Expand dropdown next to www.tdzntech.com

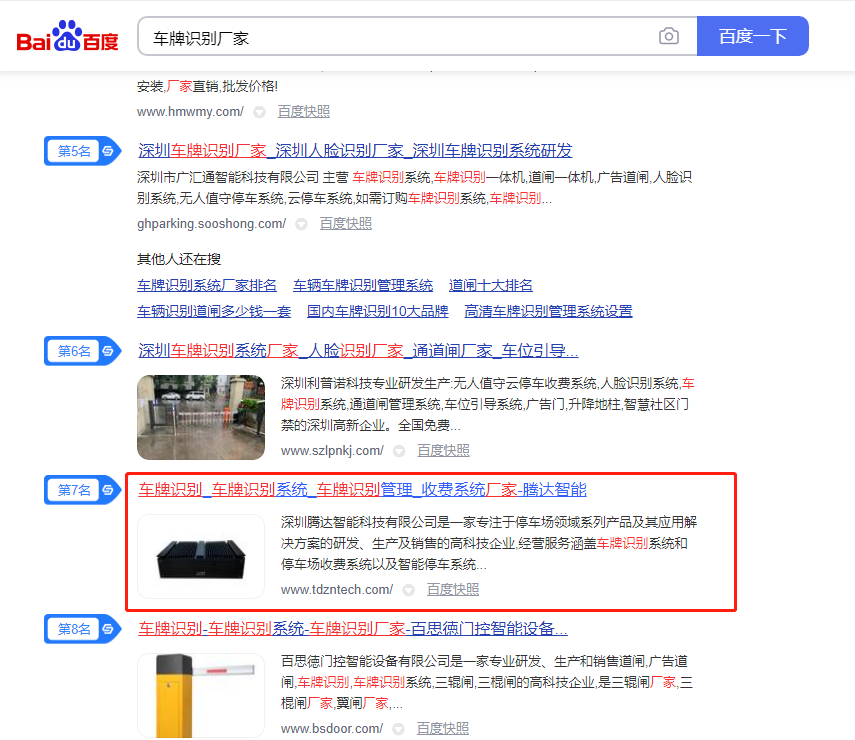click(x=408, y=590)
